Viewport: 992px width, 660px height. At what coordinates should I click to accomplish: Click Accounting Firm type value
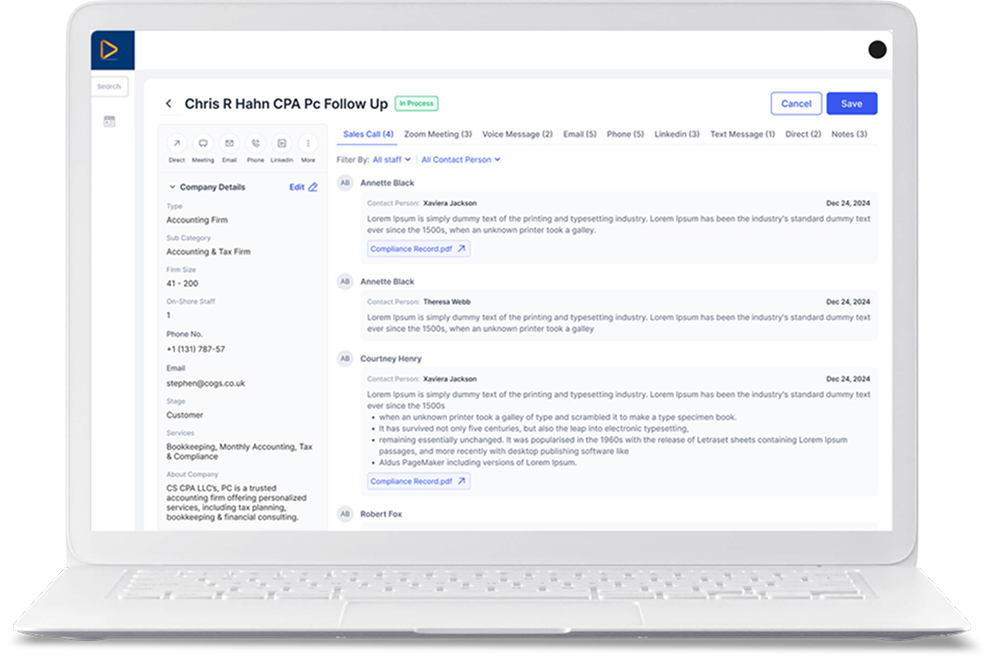click(197, 220)
